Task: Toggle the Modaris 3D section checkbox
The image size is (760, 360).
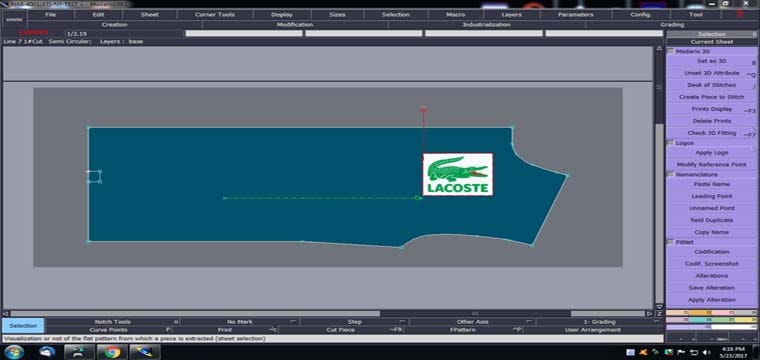Action: (x=671, y=51)
